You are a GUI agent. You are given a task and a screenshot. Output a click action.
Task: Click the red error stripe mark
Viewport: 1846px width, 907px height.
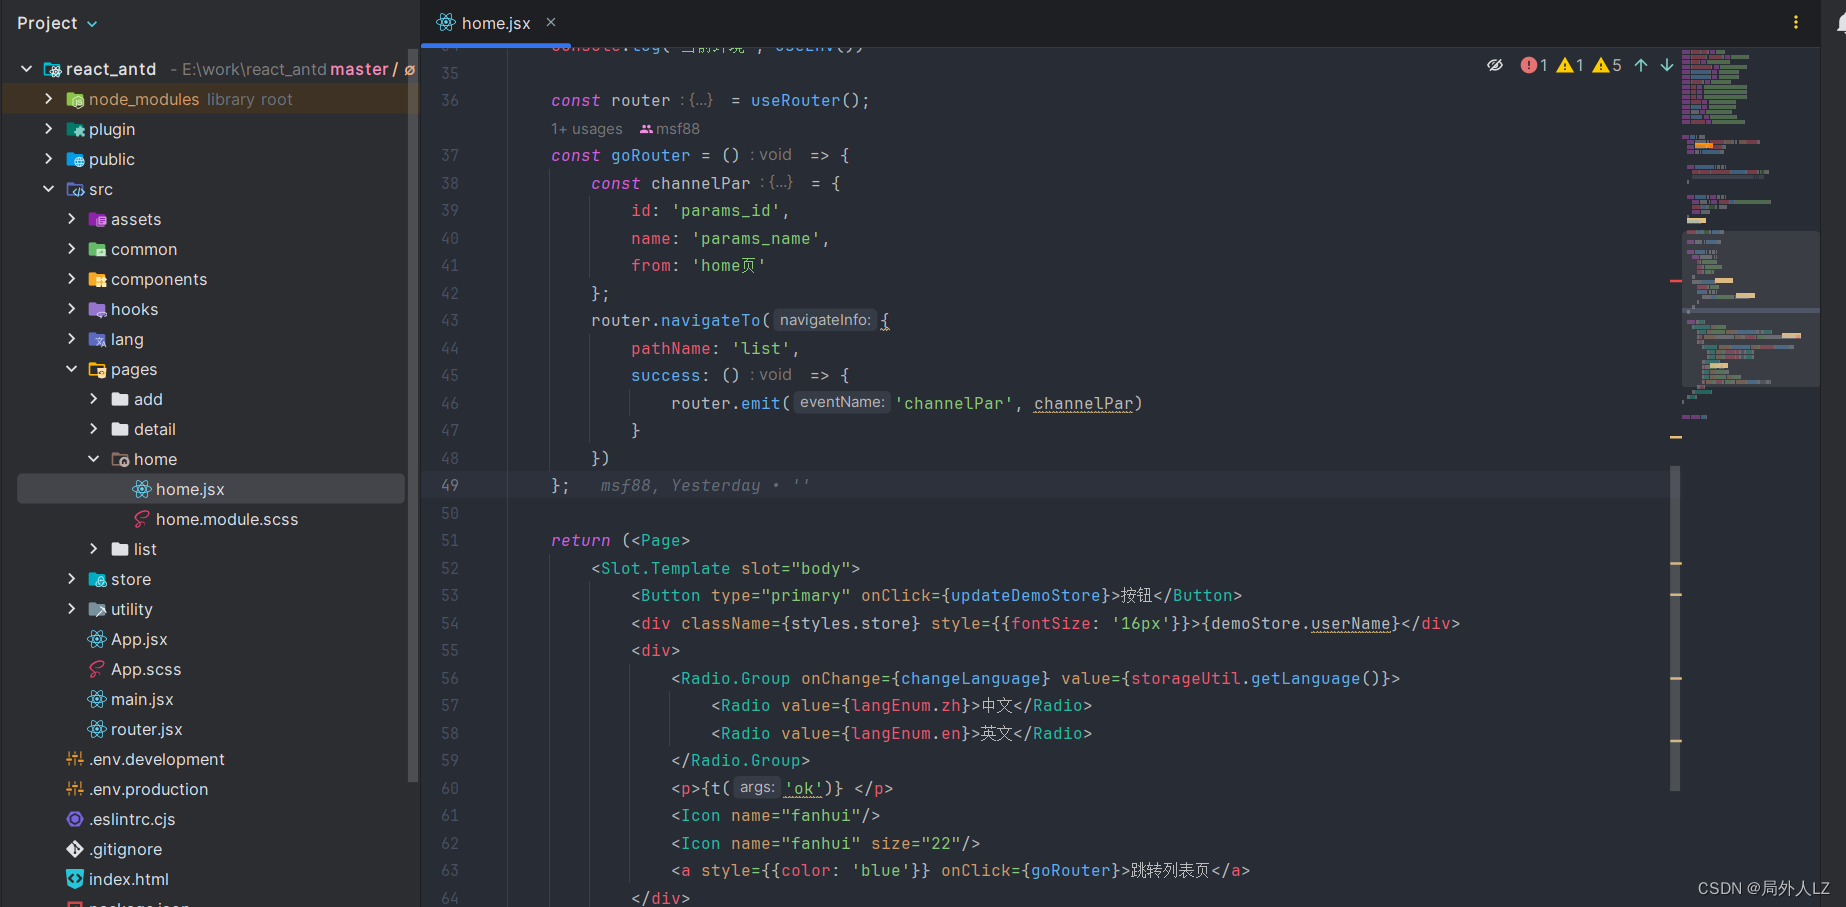point(1676,281)
